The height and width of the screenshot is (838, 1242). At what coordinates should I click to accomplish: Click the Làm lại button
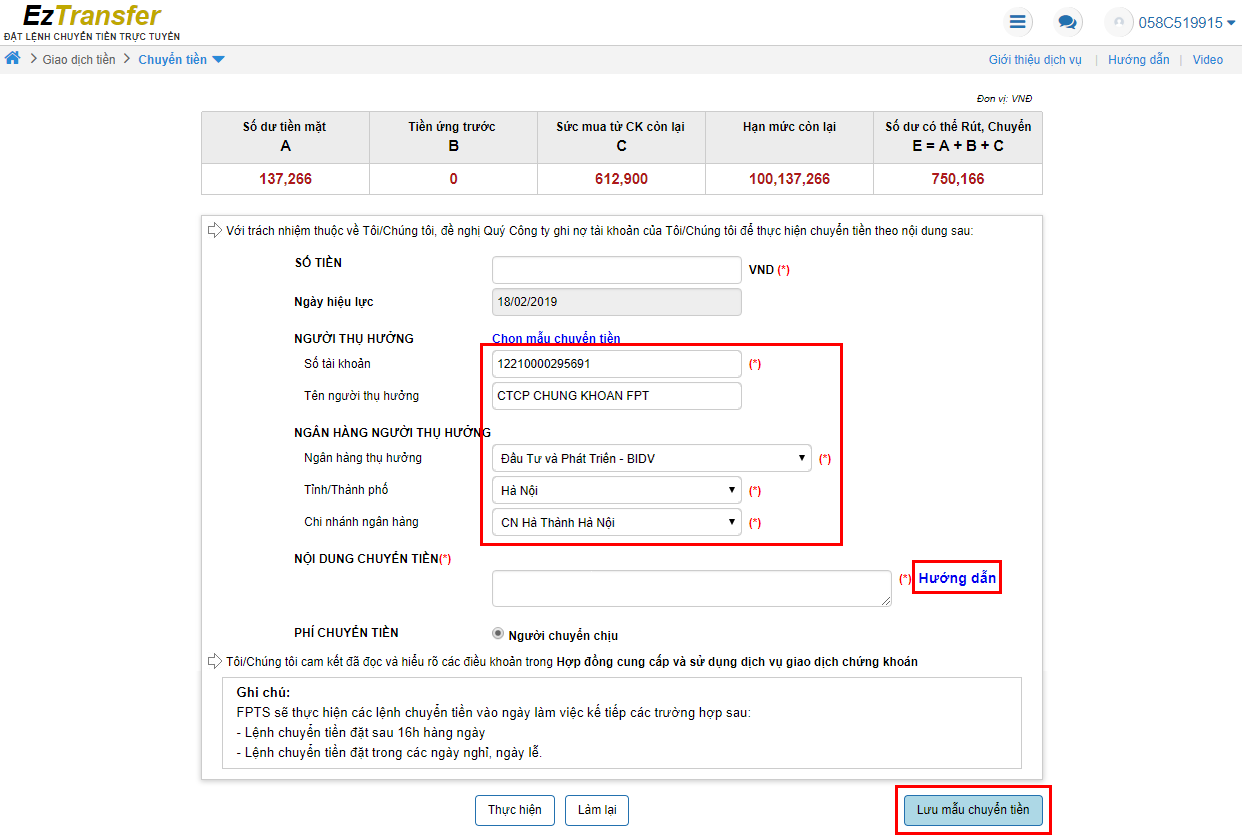597,810
